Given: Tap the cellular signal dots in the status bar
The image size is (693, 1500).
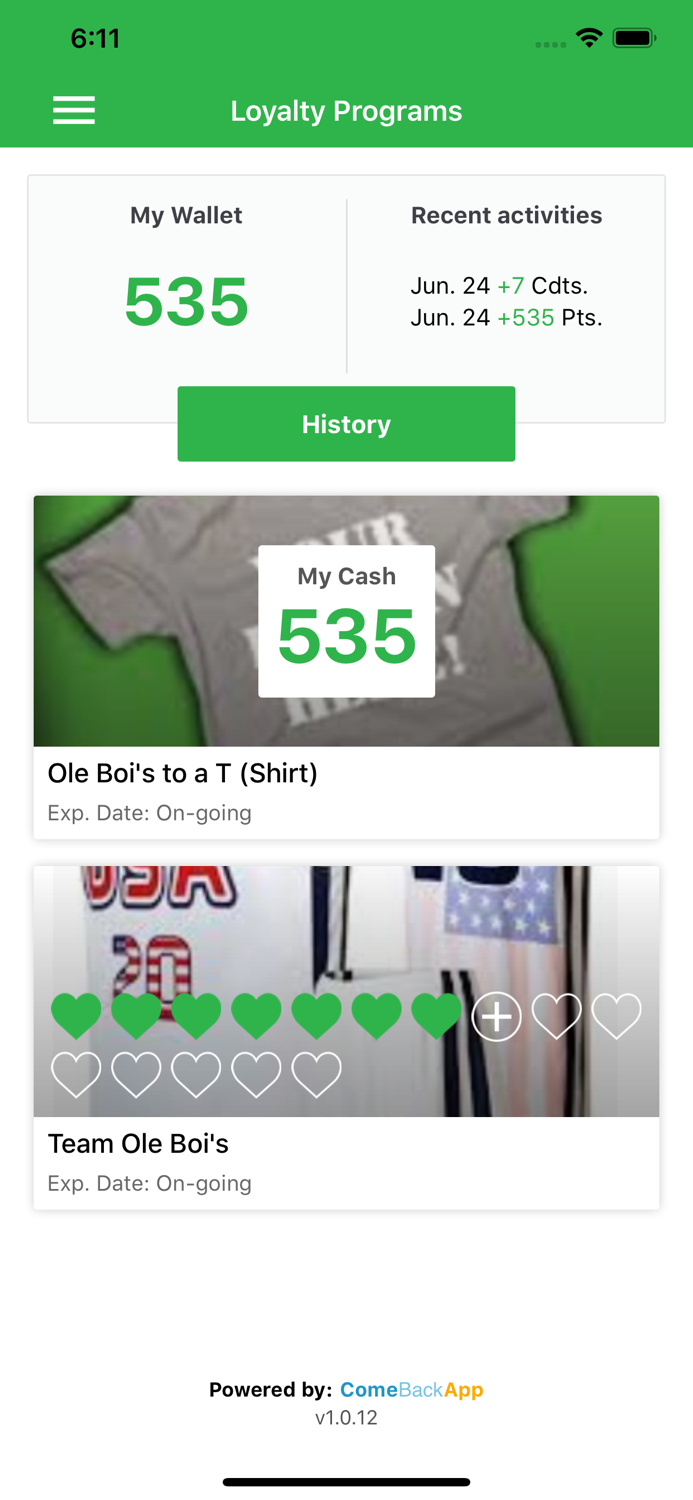Looking at the screenshot, I should [550, 44].
